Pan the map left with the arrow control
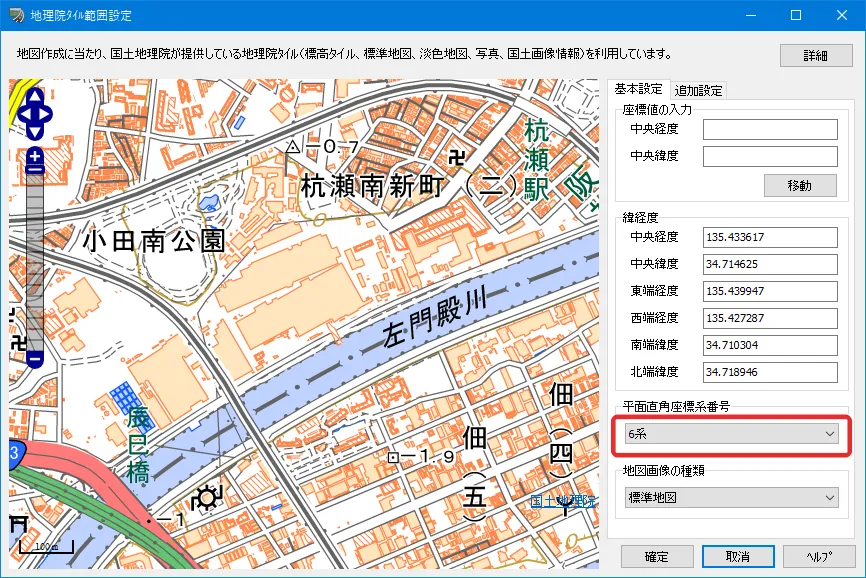The width and height of the screenshot is (866, 578). (23, 114)
